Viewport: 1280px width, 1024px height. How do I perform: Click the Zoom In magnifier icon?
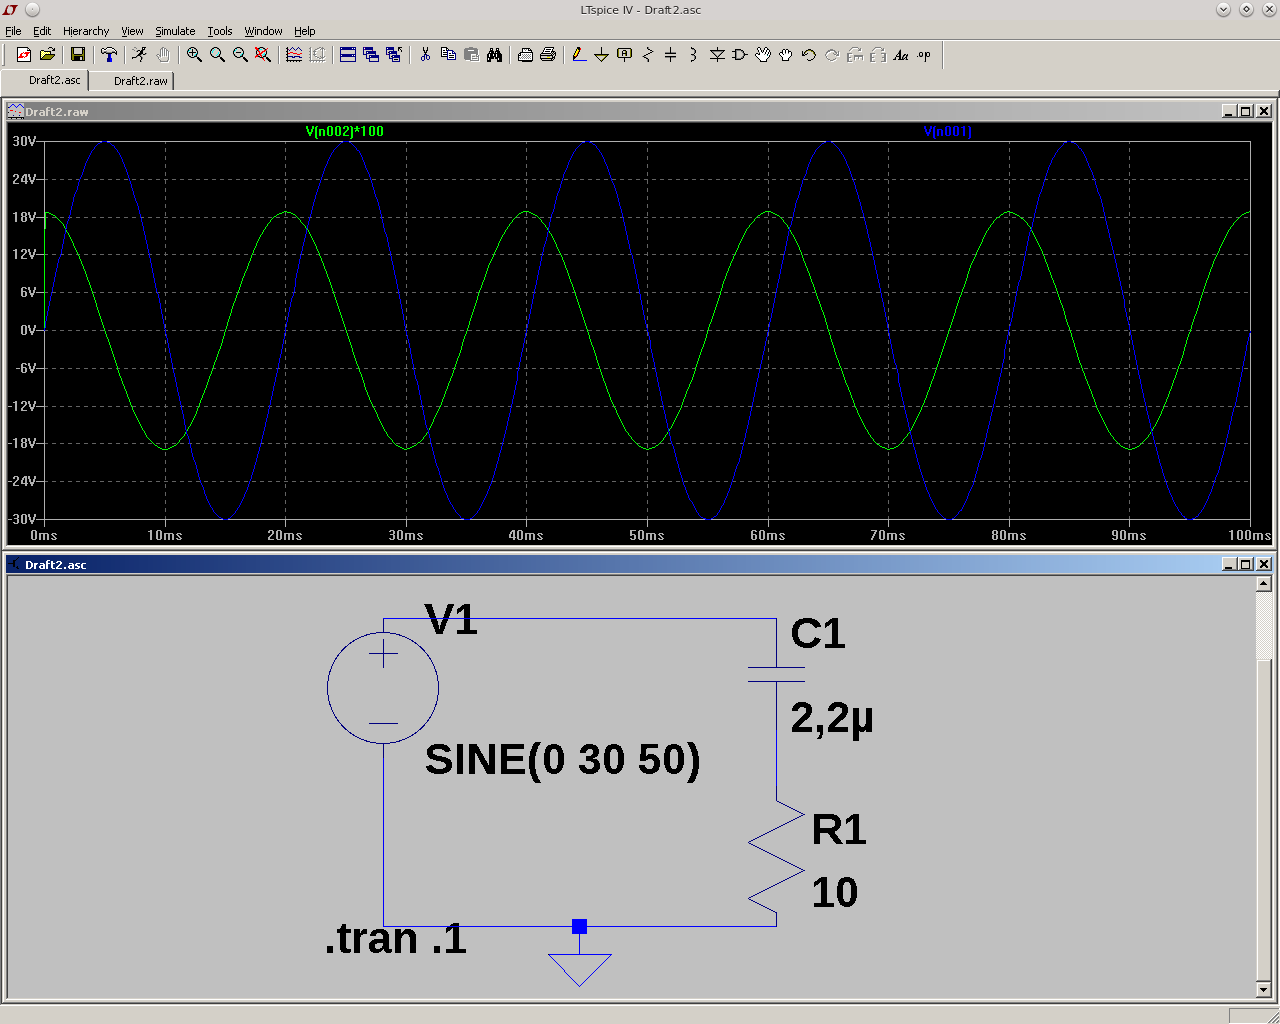tap(194, 55)
